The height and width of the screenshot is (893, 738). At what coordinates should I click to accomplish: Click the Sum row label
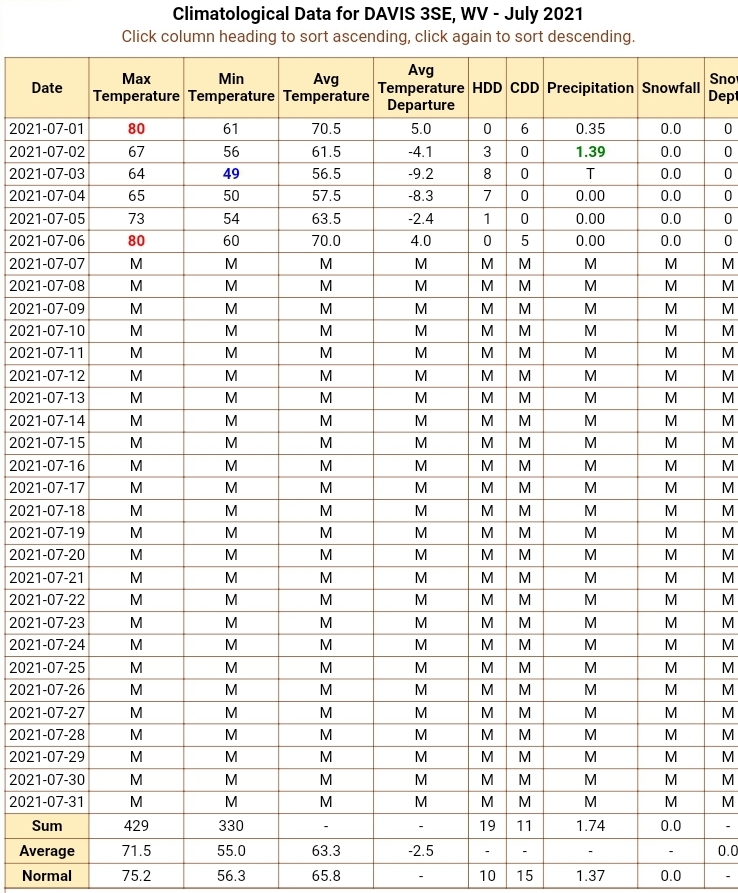click(47, 826)
